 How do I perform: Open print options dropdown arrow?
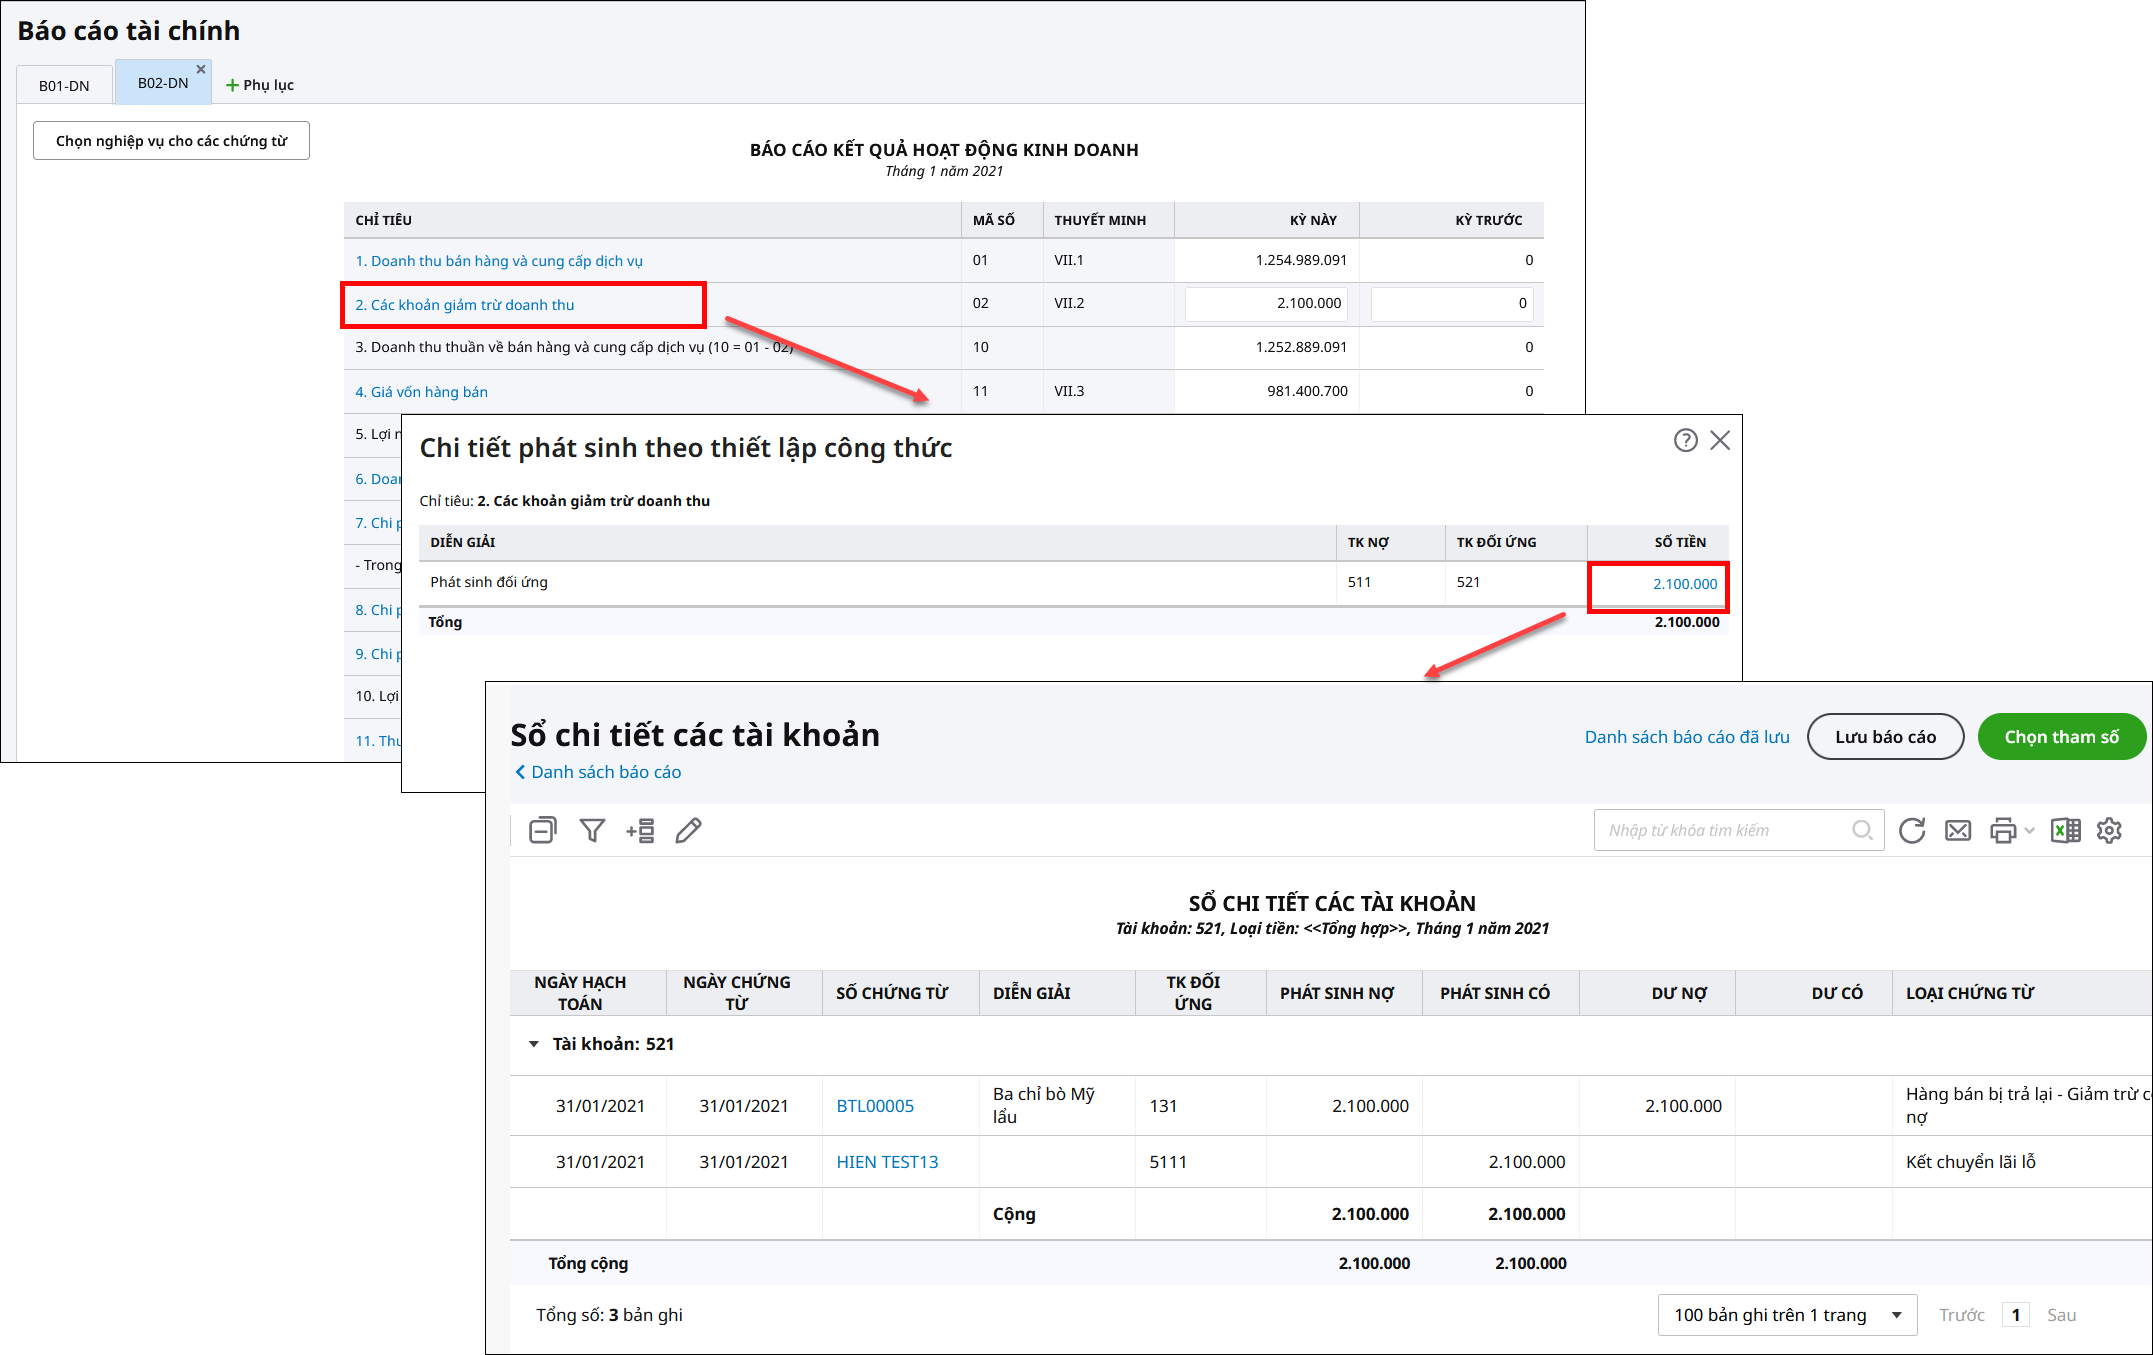[x=2029, y=830]
